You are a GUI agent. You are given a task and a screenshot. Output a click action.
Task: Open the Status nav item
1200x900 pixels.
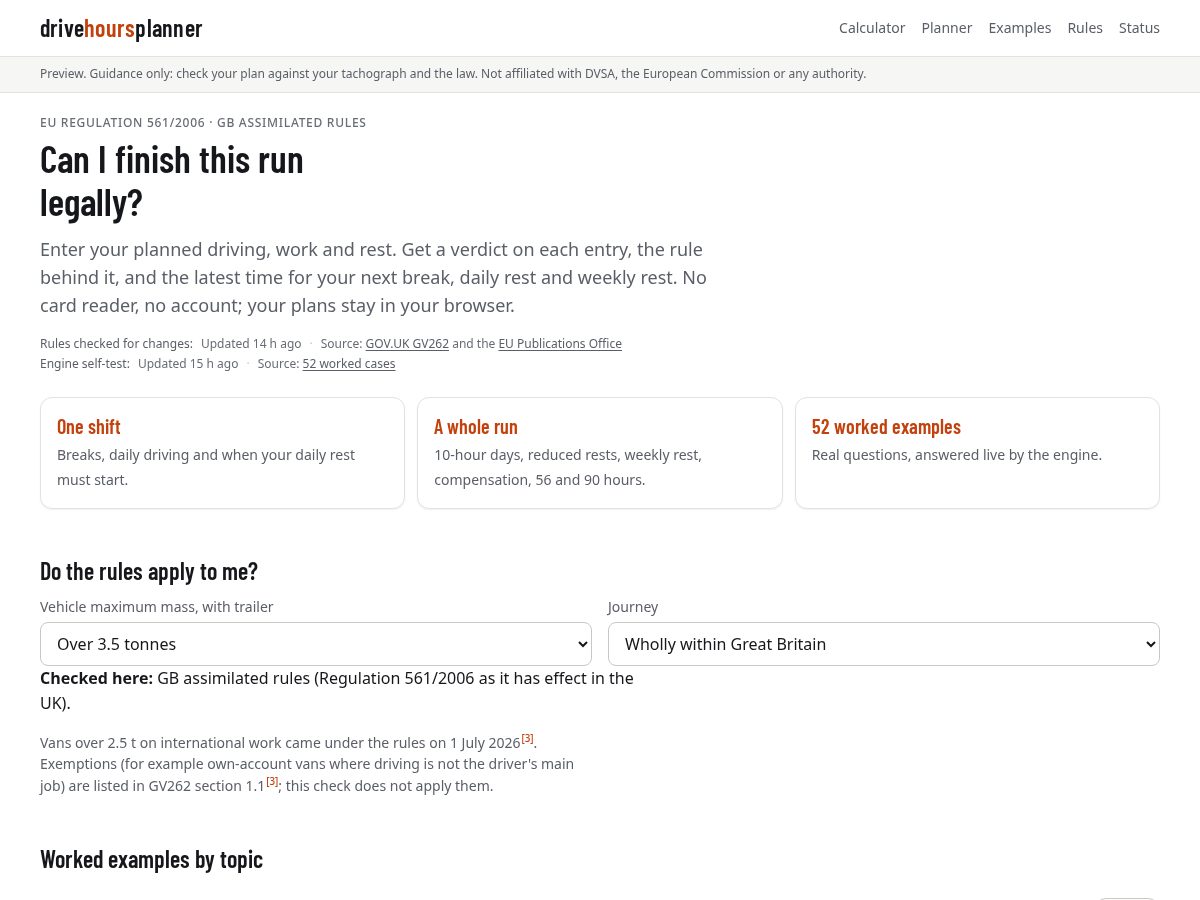coord(1139,28)
